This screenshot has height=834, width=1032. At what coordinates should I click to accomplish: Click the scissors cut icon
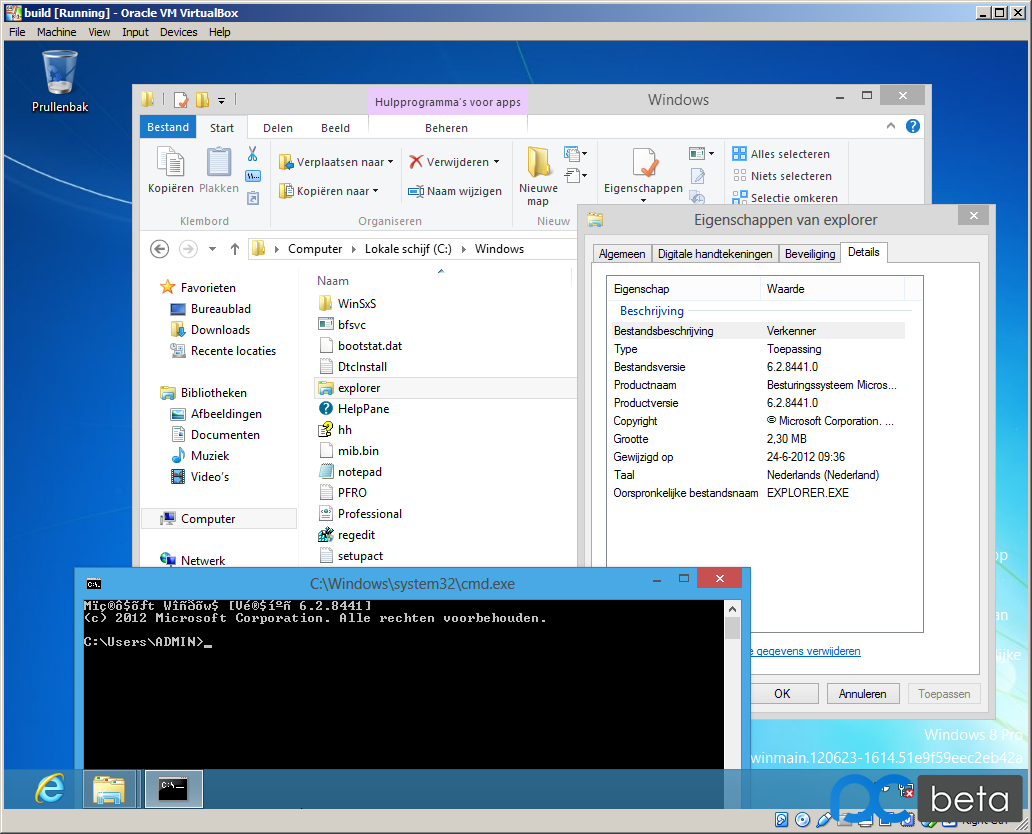pos(253,154)
